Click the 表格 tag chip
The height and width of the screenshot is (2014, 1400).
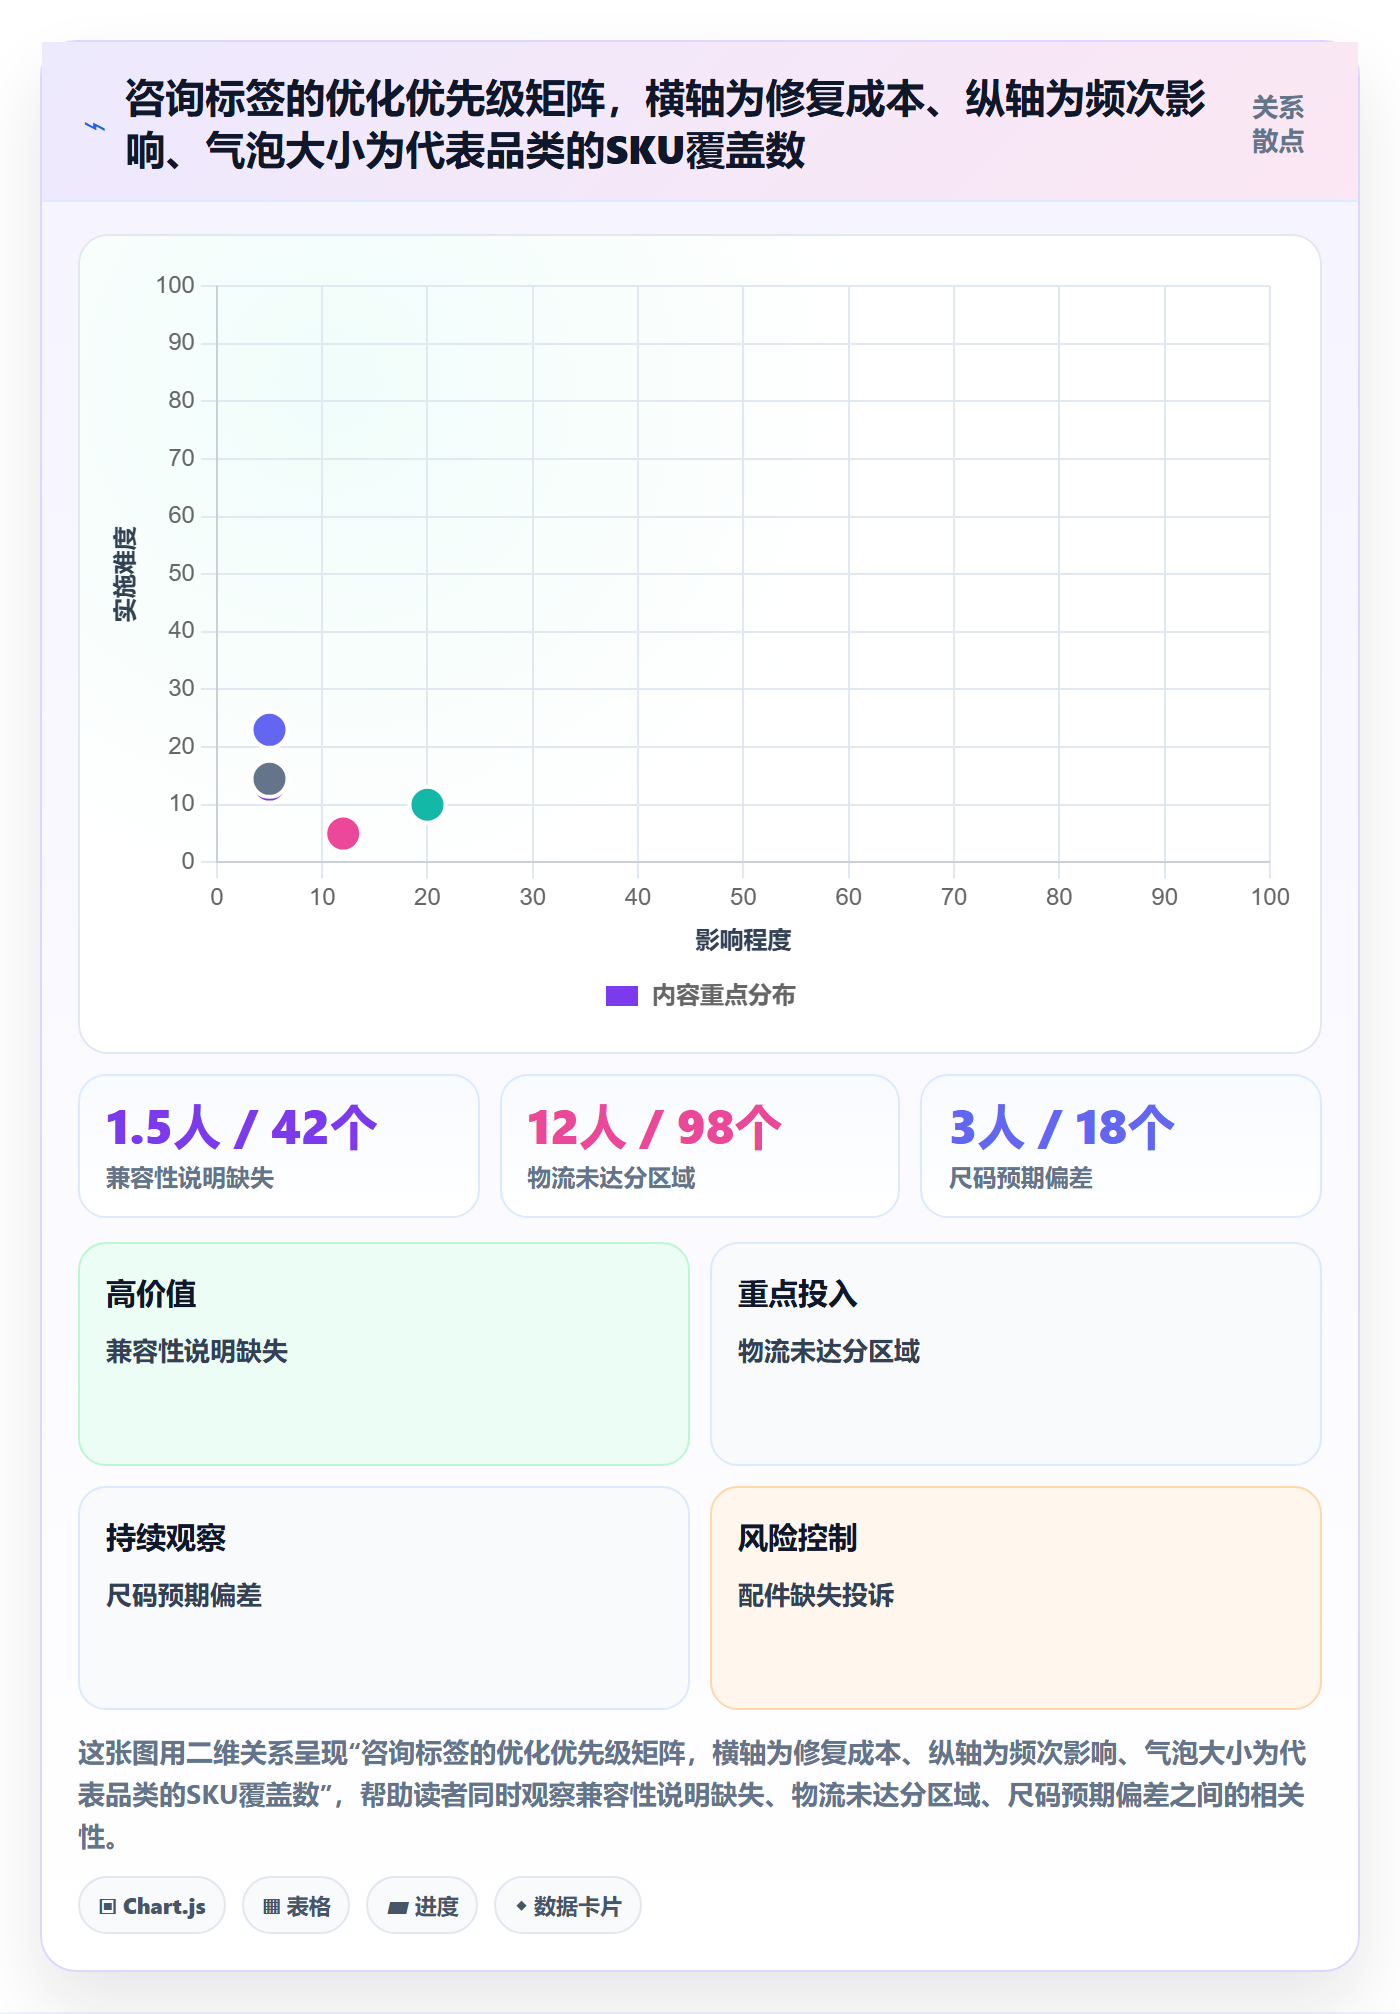point(296,1906)
